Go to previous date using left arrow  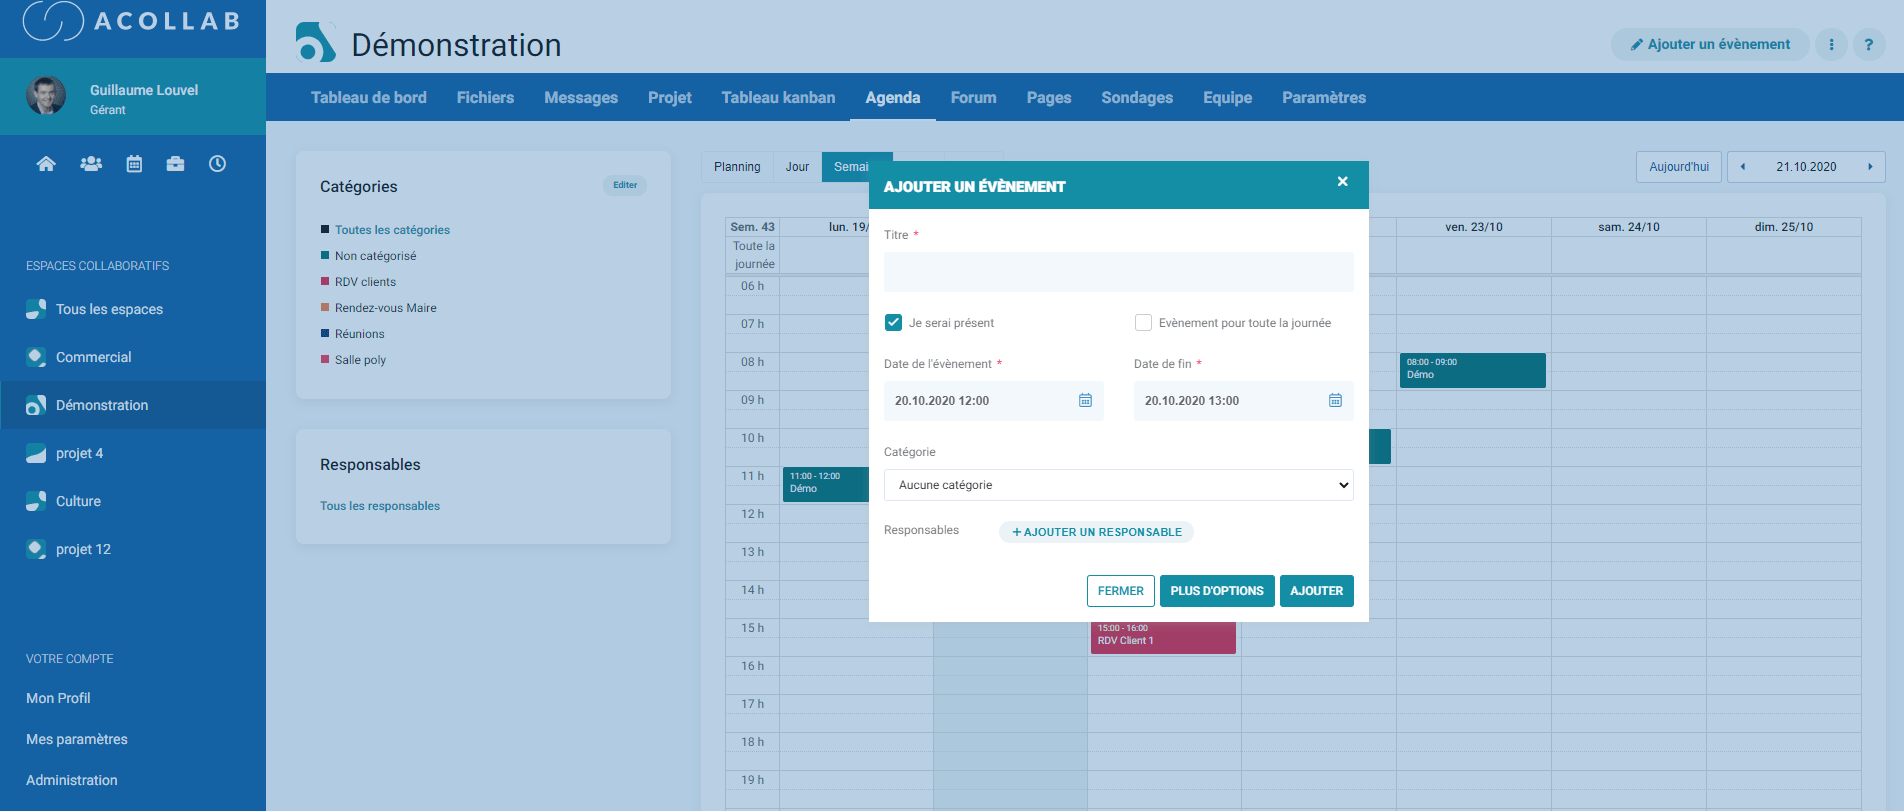point(1743,167)
